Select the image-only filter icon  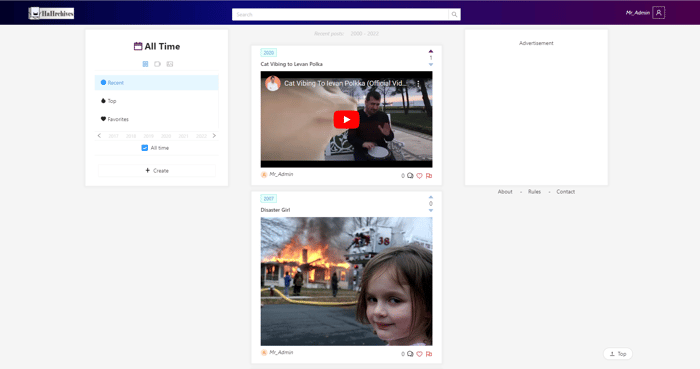pos(170,64)
